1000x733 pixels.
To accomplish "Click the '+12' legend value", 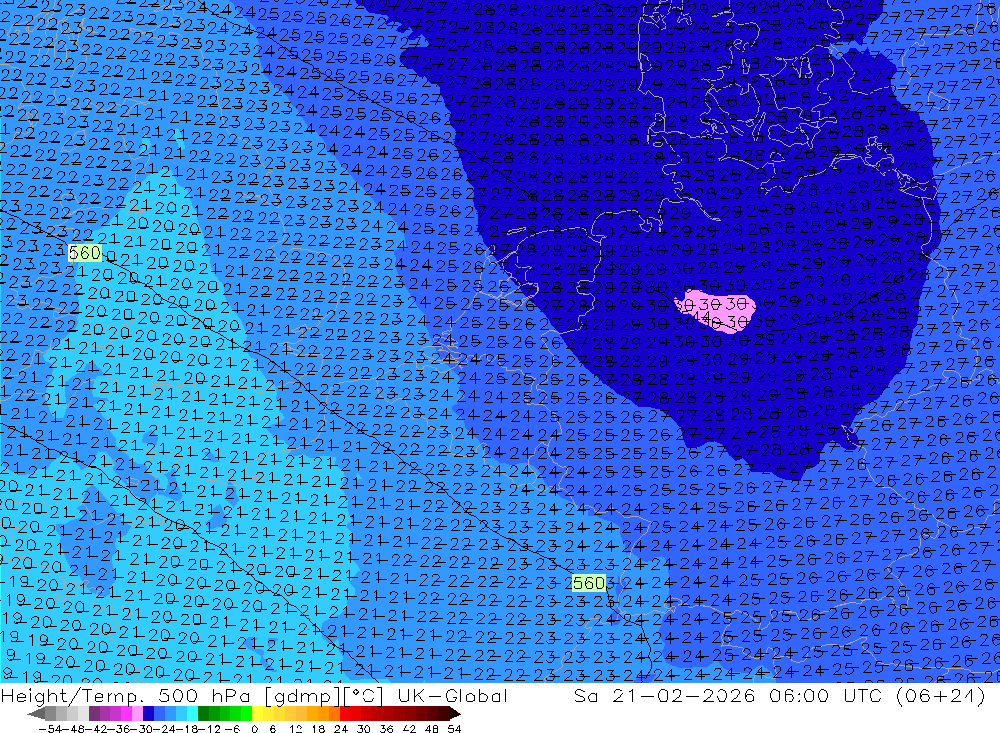I will (x=296, y=729).
